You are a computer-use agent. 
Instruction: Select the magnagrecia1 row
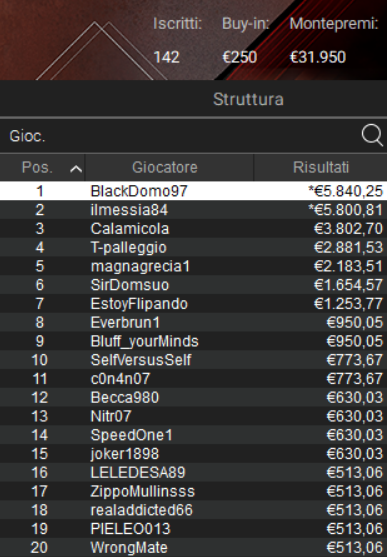[x=193, y=266]
